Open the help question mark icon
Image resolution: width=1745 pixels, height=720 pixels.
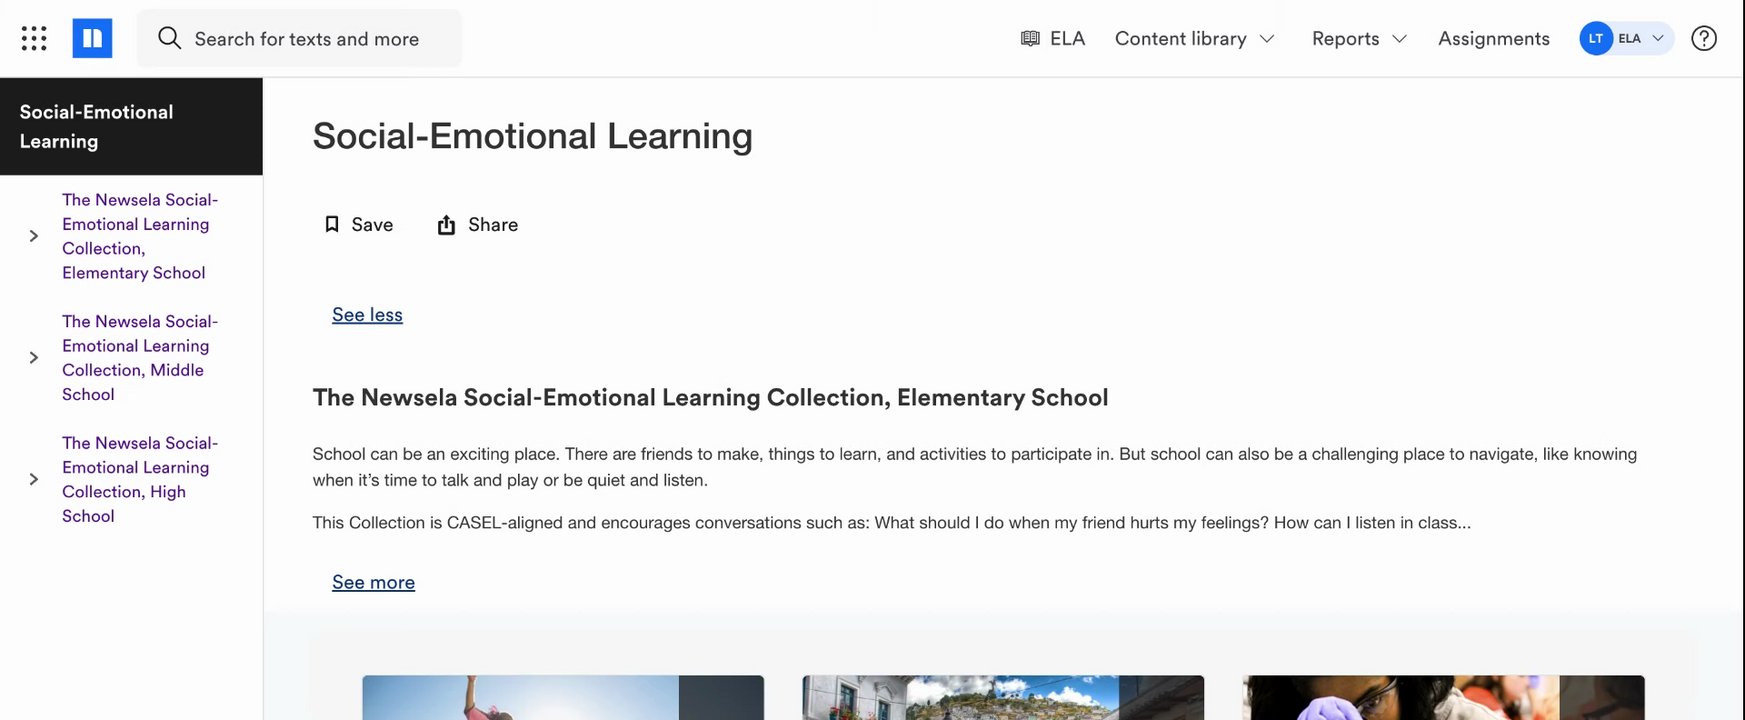pos(1704,39)
